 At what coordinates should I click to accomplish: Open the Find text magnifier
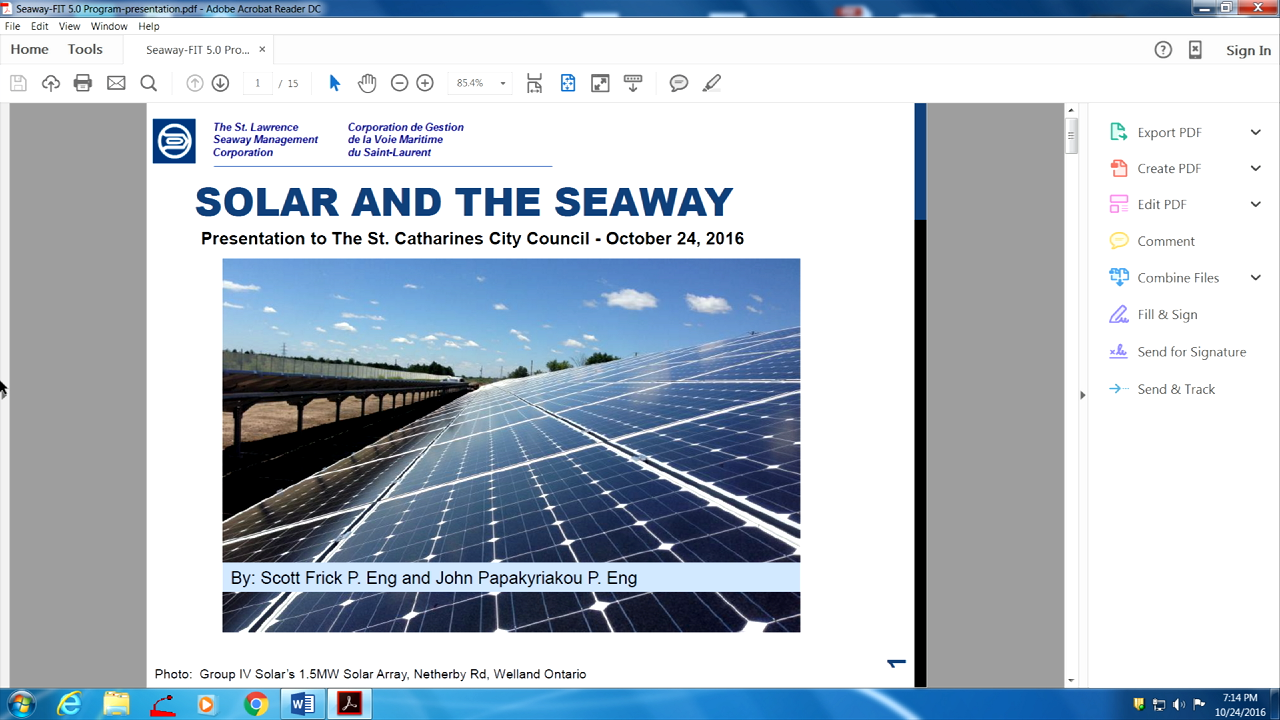(148, 83)
